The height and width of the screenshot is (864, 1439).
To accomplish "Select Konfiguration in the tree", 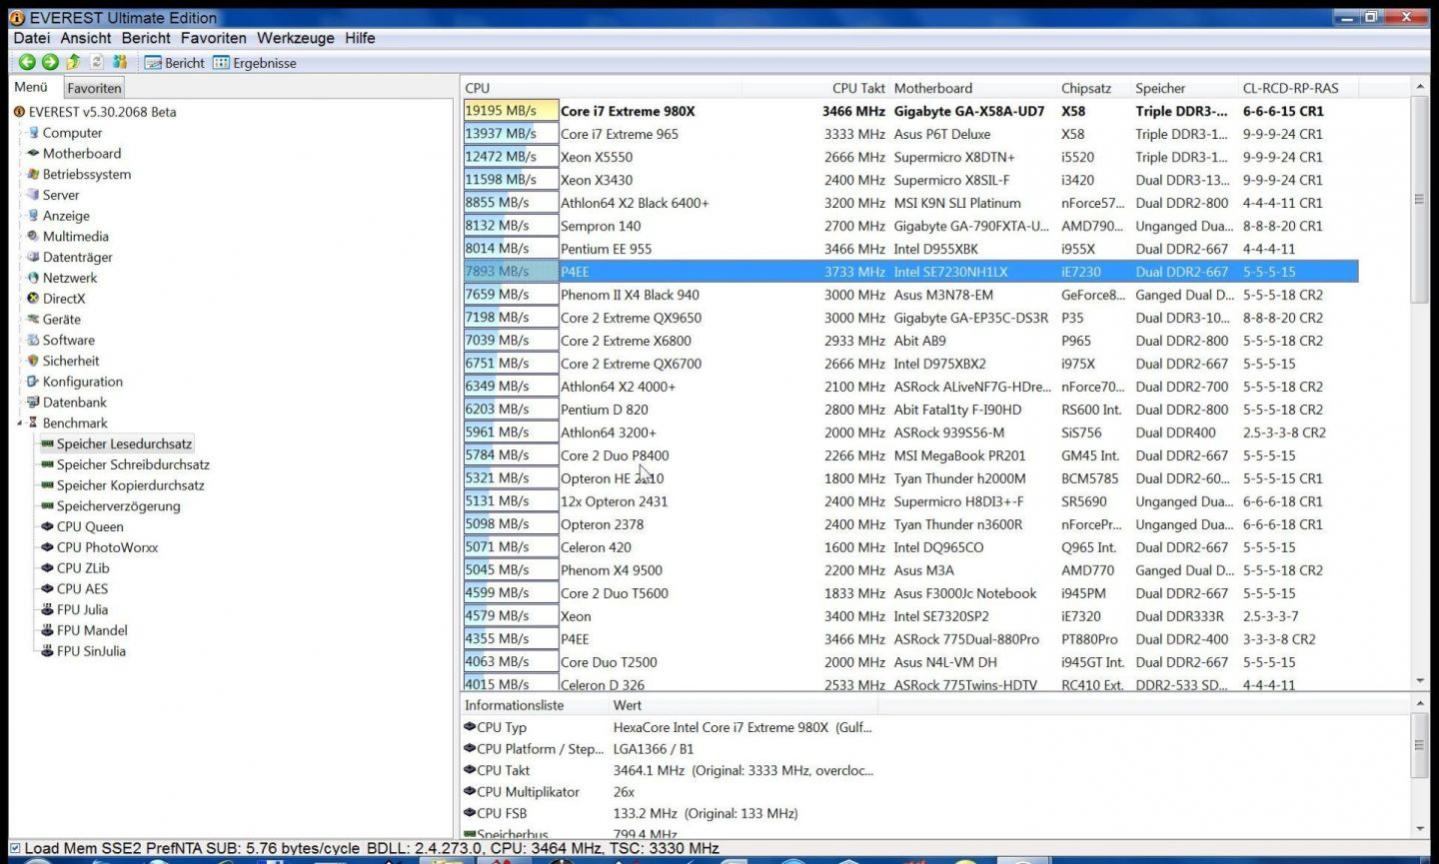I will 75,382.
